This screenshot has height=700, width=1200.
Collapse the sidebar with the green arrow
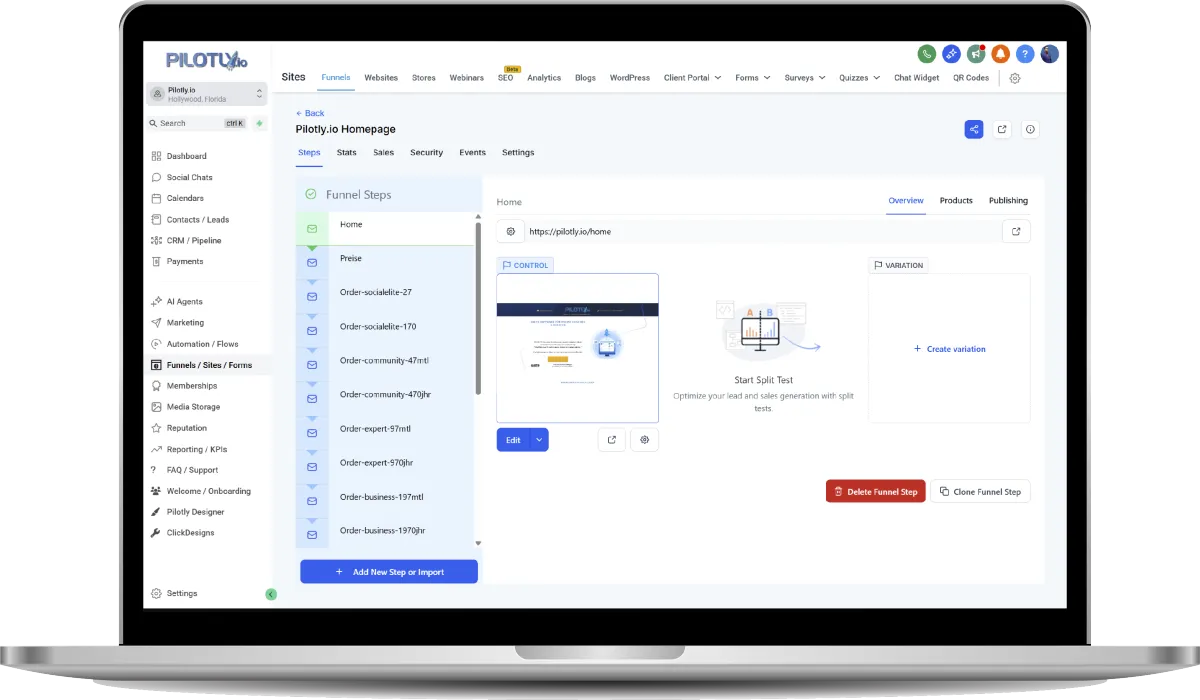pos(271,594)
